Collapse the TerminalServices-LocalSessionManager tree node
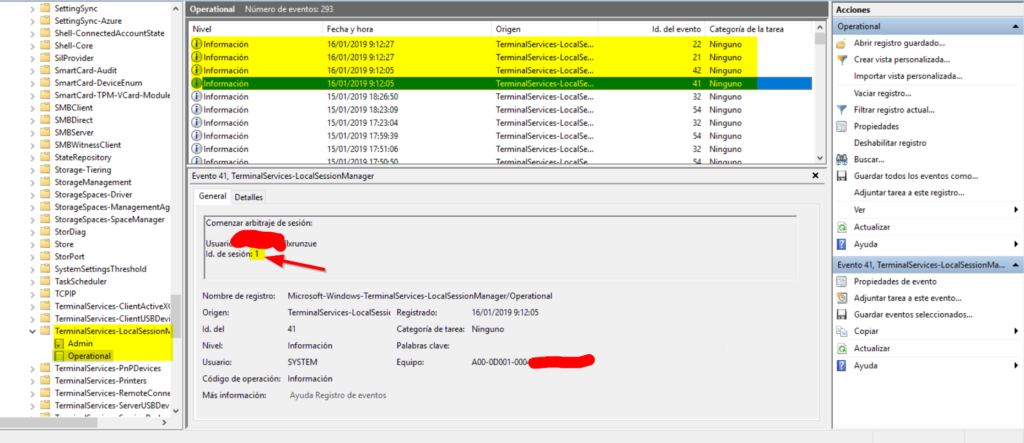 tap(33, 331)
